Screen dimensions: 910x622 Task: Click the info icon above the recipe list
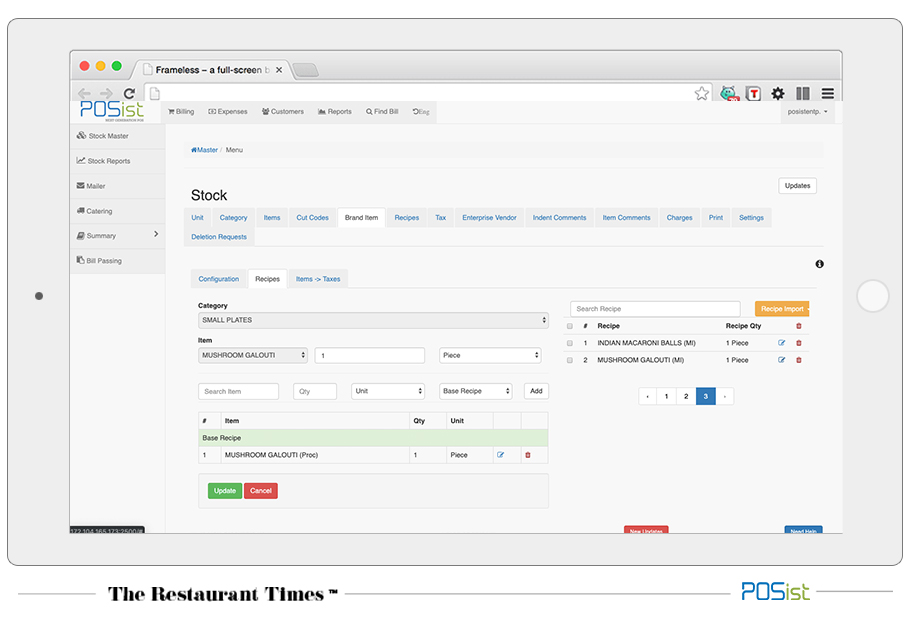(x=819, y=264)
